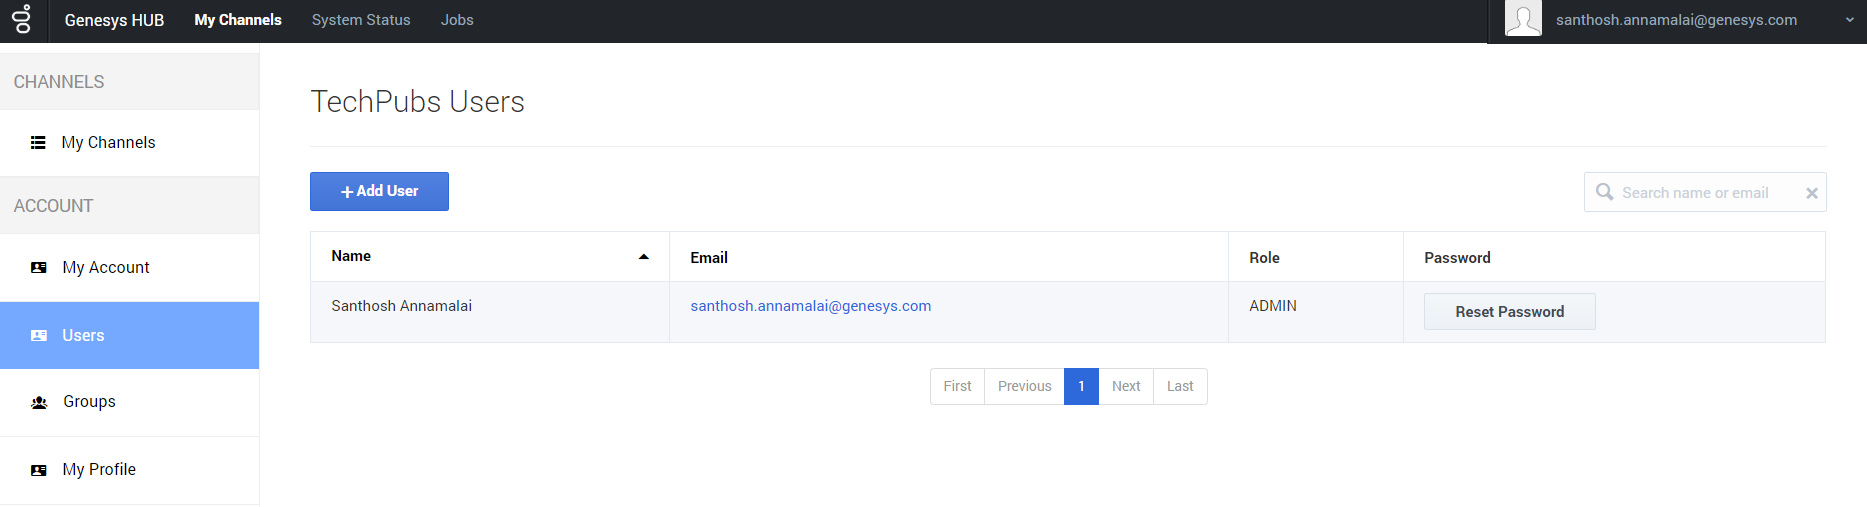Screen dimensions: 1867x507
Task: Expand the account dropdown chevron
Action: [x=1849, y=20]
